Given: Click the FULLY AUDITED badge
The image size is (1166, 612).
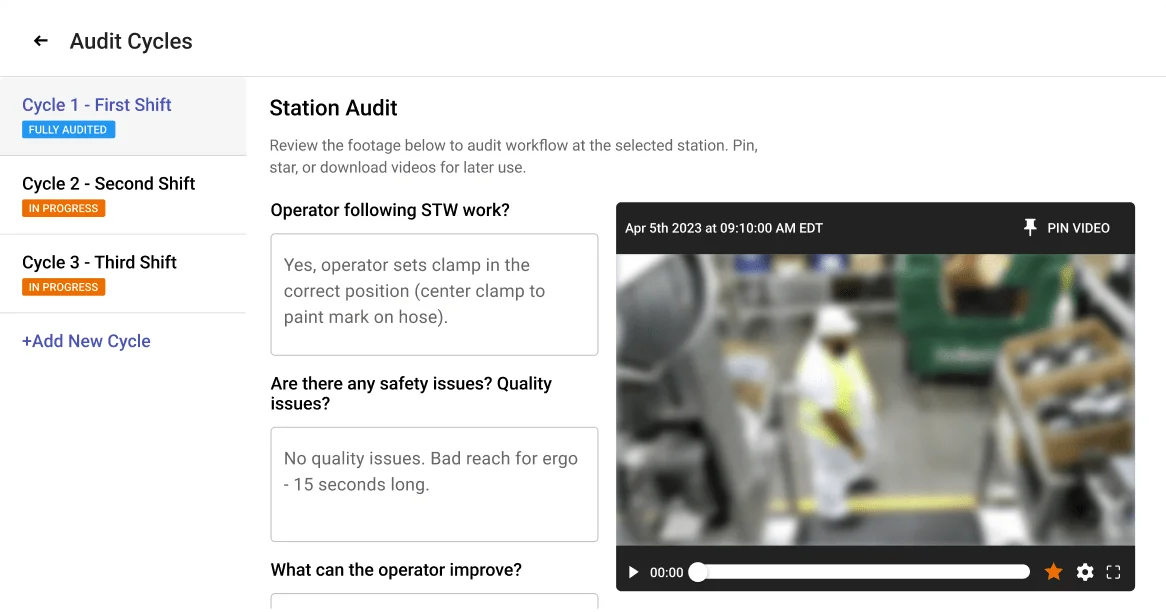Looking at the screenshot, I should (x=68, y=128).
